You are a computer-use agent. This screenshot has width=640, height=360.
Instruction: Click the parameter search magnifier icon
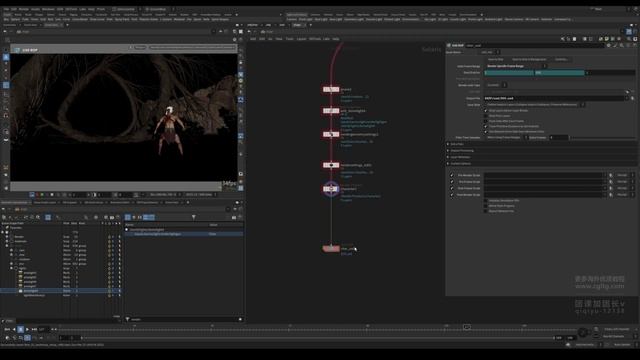(x=622, y=45)
